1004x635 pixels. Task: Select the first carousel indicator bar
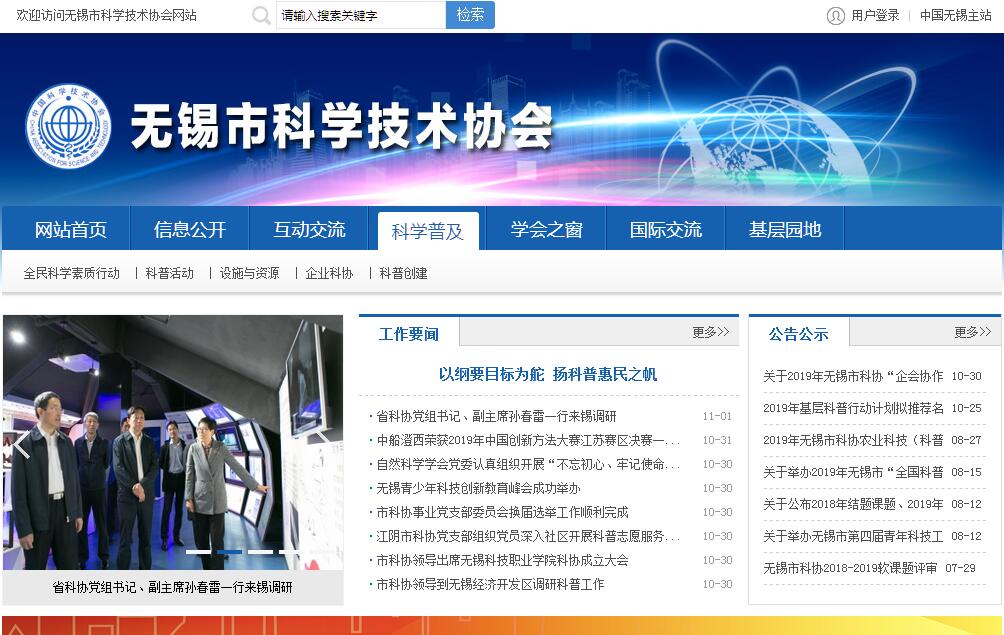(x=198, y=552)
